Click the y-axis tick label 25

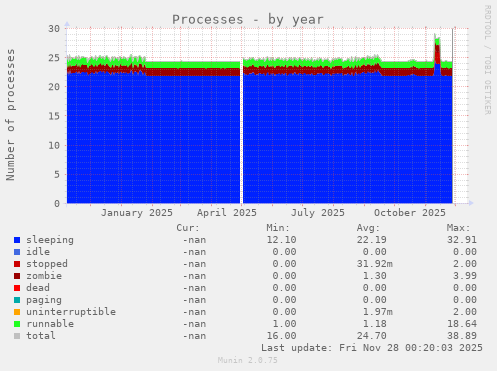pyautogui.click(x=54, y=58)
